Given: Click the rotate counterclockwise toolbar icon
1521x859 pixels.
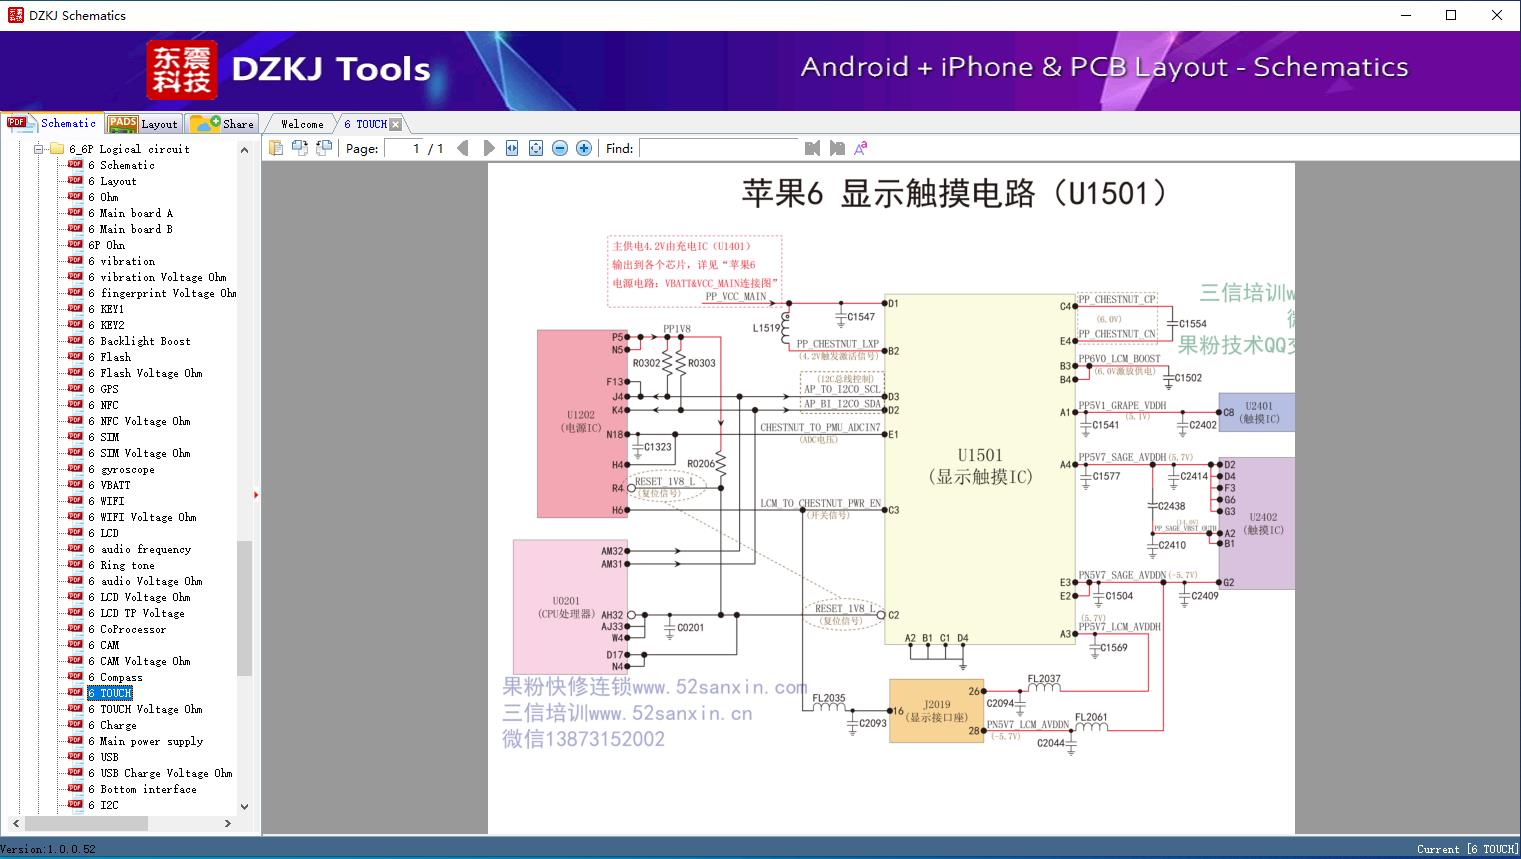Looking at the screenshot, I should tap(299, 148).
